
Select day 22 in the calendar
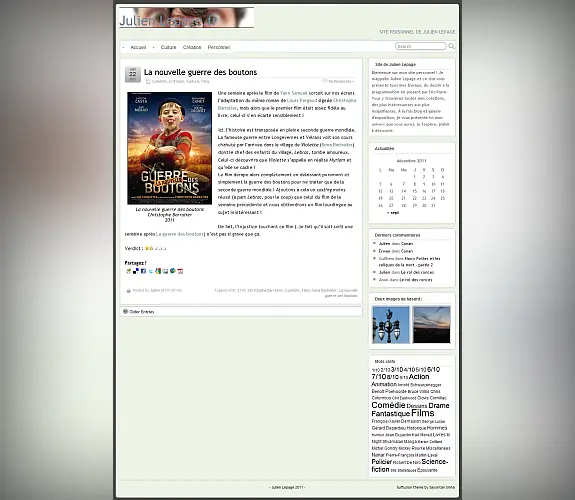(x=414, y=198)
